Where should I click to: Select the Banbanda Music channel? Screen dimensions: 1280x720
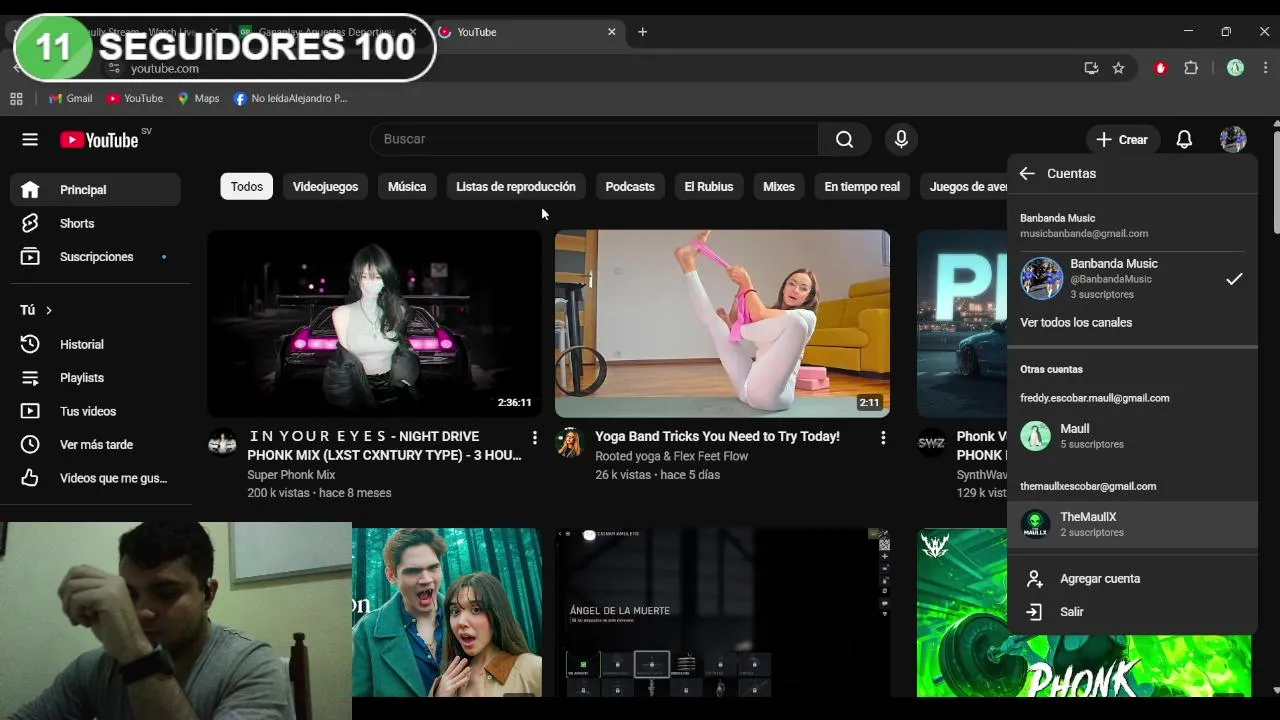(x=1132, y=279)
